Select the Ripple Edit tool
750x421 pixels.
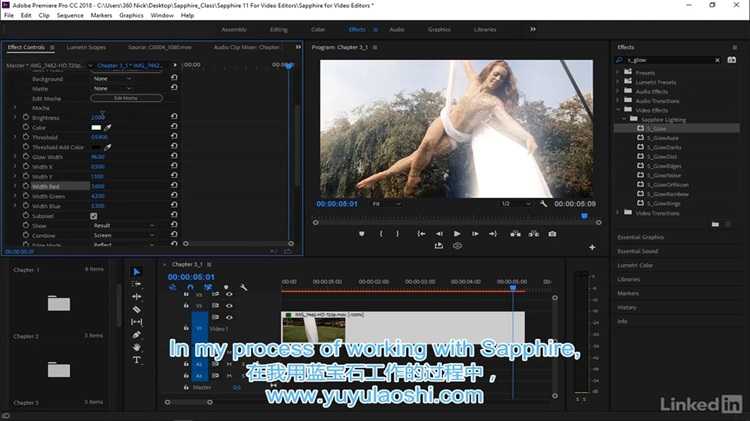(x=136, y=297)
